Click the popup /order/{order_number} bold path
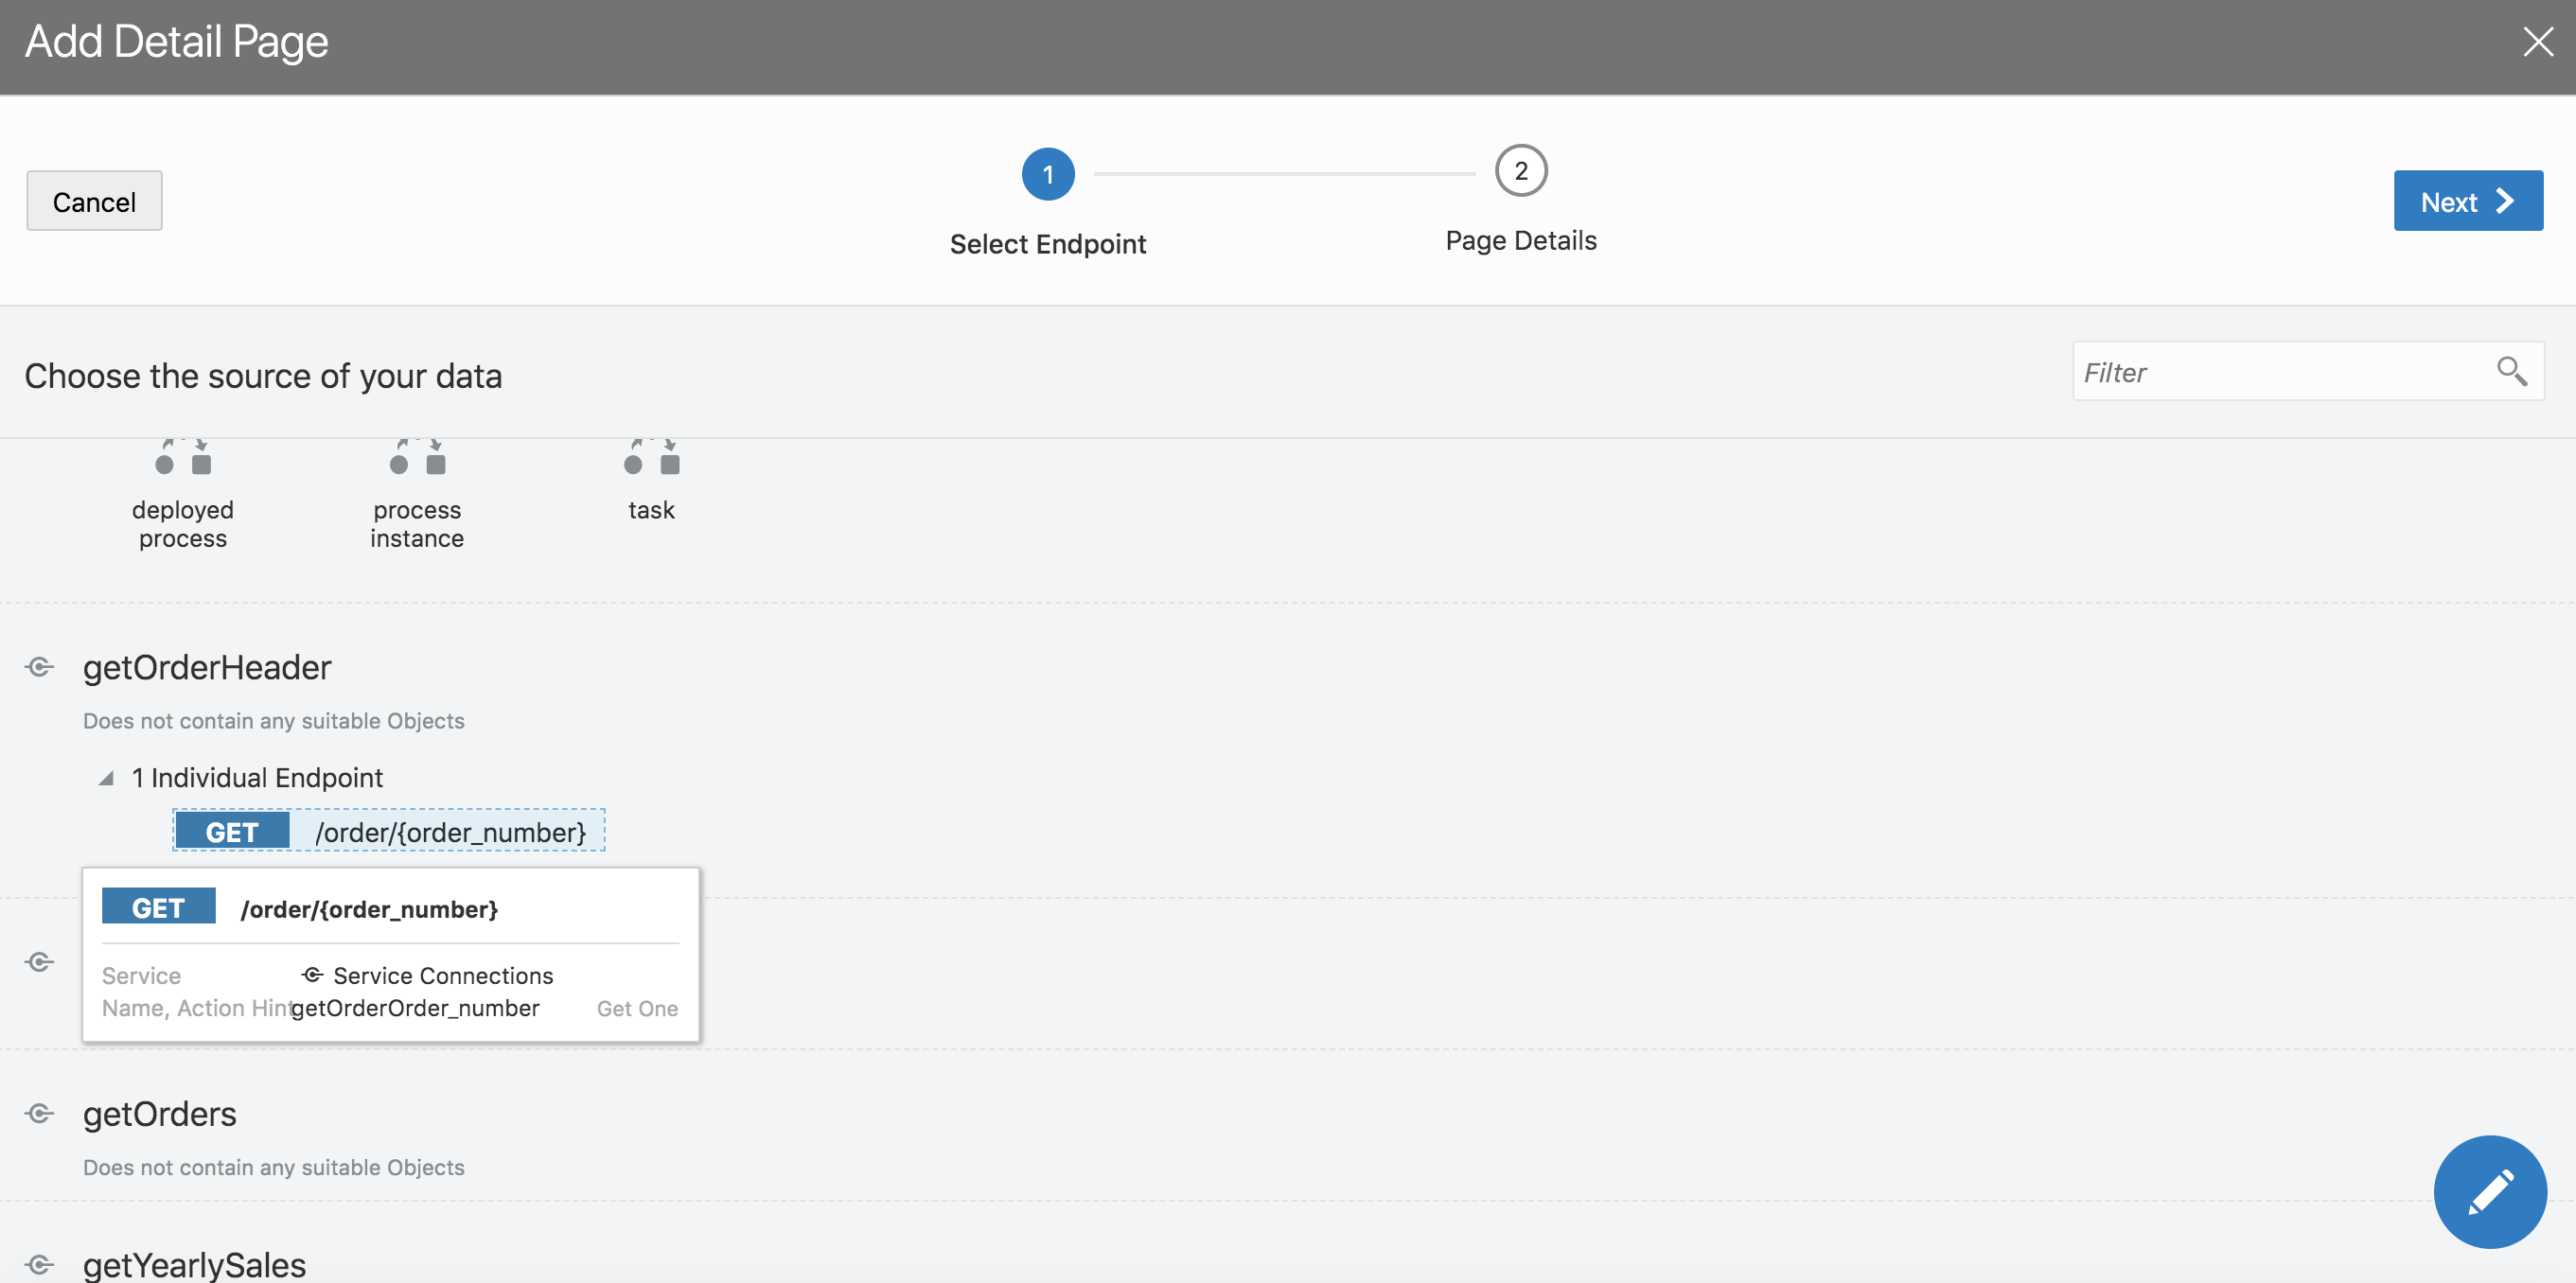The width and height of the screenshot is (2576, 1283). 369,909
